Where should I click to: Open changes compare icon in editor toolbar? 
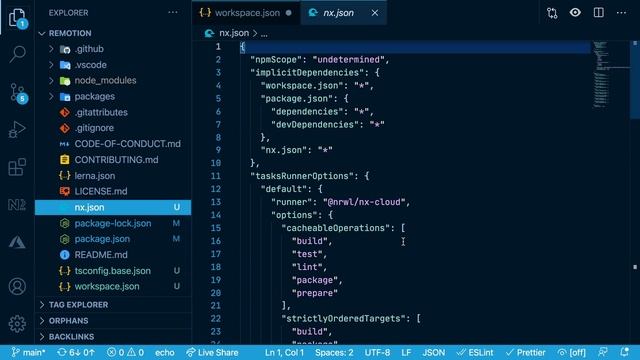(552, 13)
